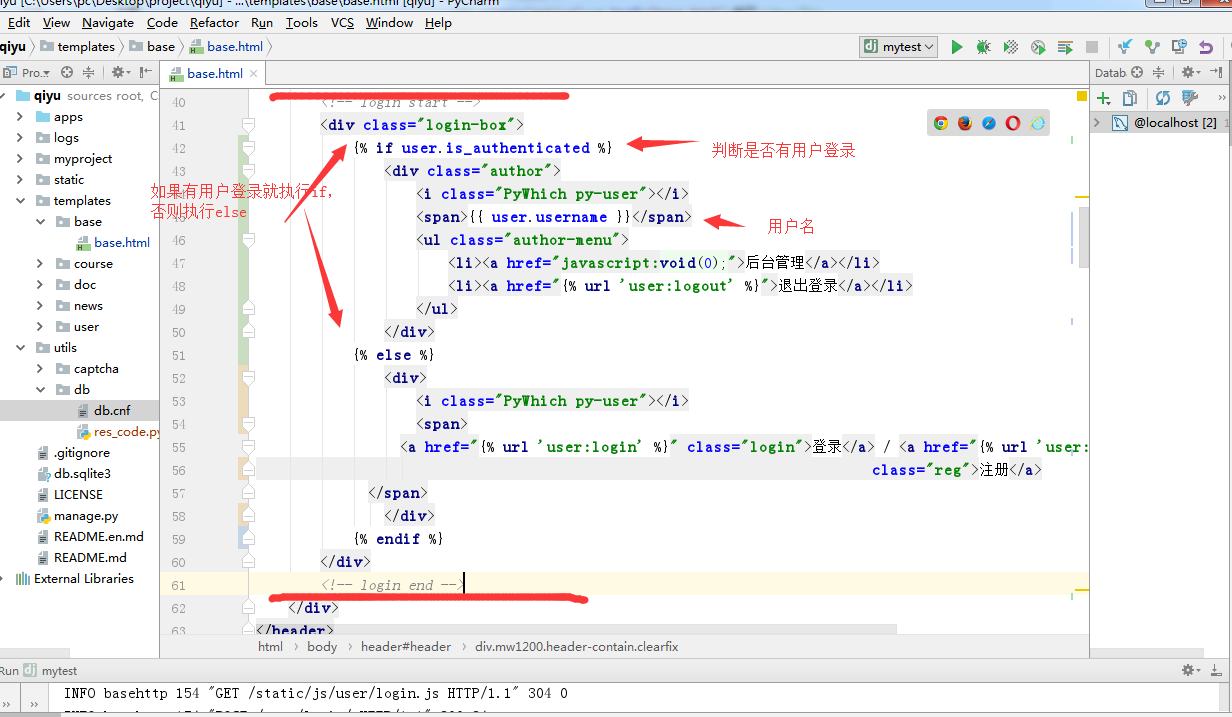Open page preview in Internet Explorer

coord(1038,123)
